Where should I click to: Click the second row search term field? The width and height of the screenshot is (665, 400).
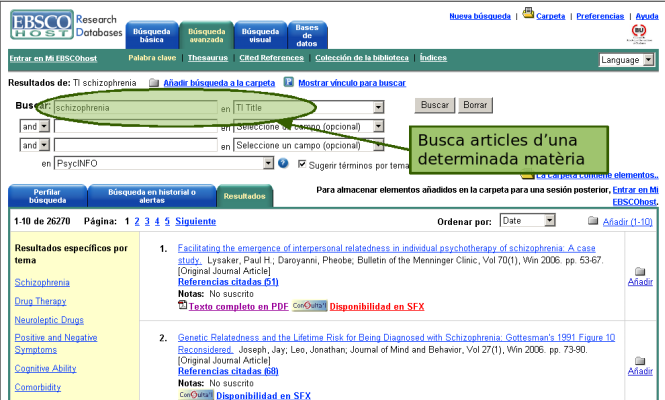[x=136, y=126]
